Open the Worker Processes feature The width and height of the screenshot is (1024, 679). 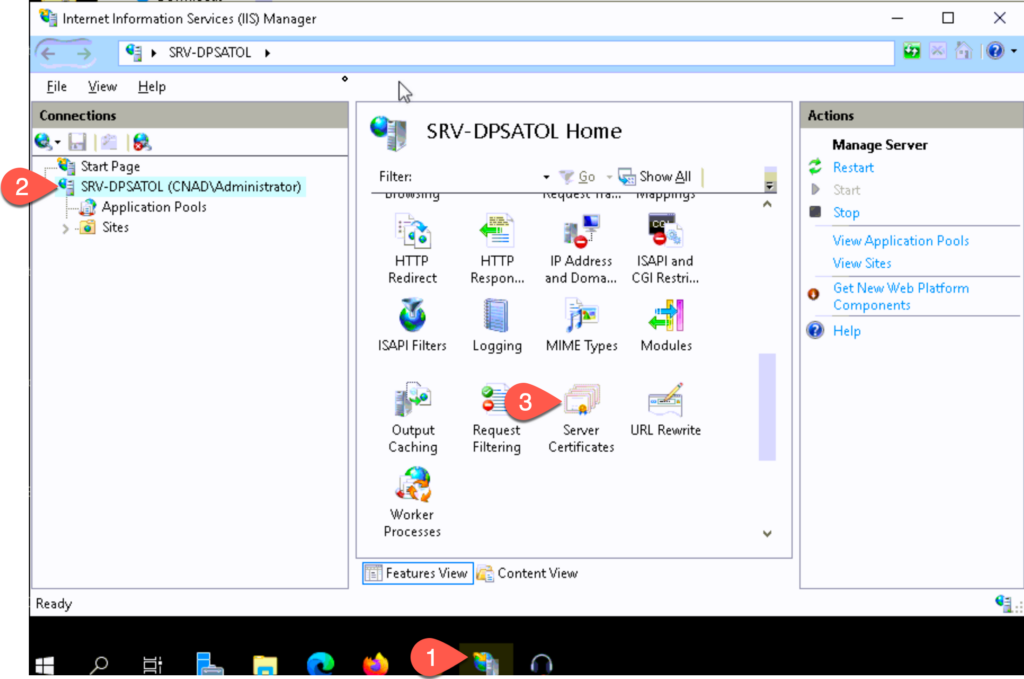[412, 489]
